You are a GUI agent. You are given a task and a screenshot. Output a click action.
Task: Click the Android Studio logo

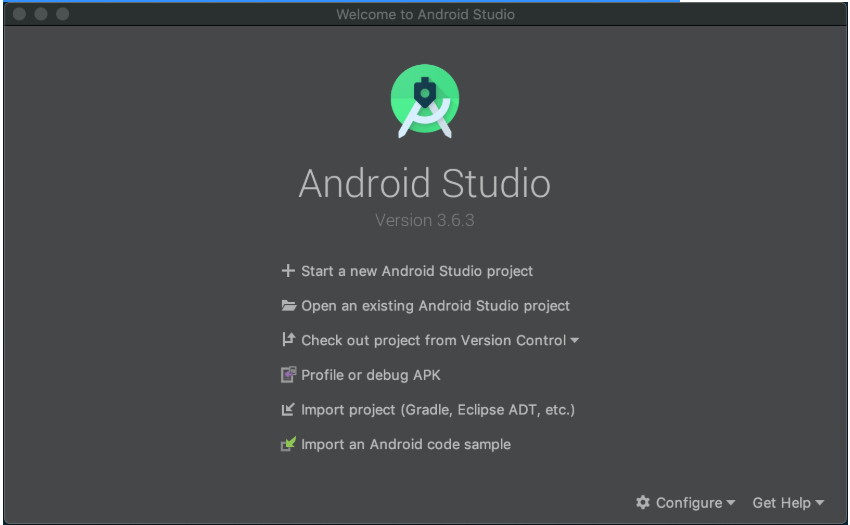[x=425, y=100]
